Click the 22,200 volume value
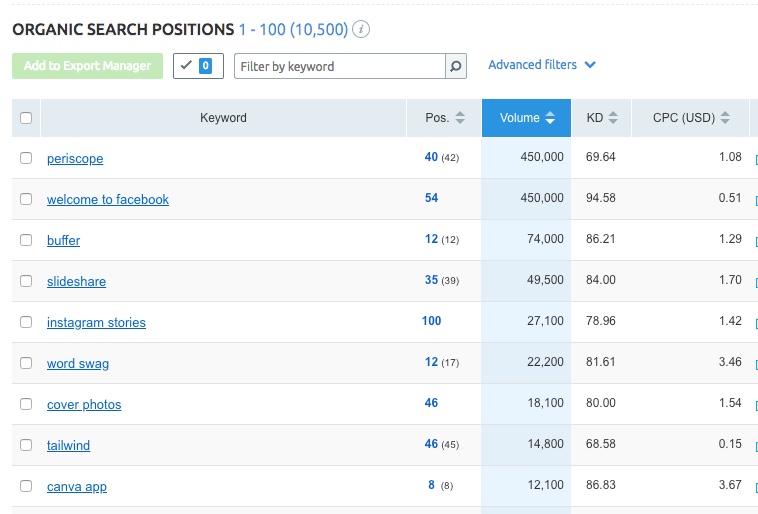 [x=545, y=362]
